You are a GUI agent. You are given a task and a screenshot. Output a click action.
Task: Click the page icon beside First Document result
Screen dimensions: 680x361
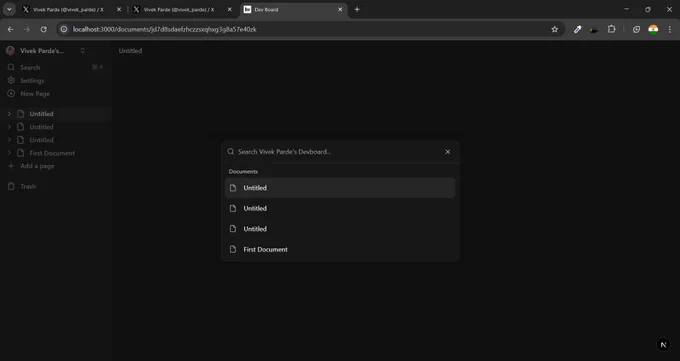point(233,249)
